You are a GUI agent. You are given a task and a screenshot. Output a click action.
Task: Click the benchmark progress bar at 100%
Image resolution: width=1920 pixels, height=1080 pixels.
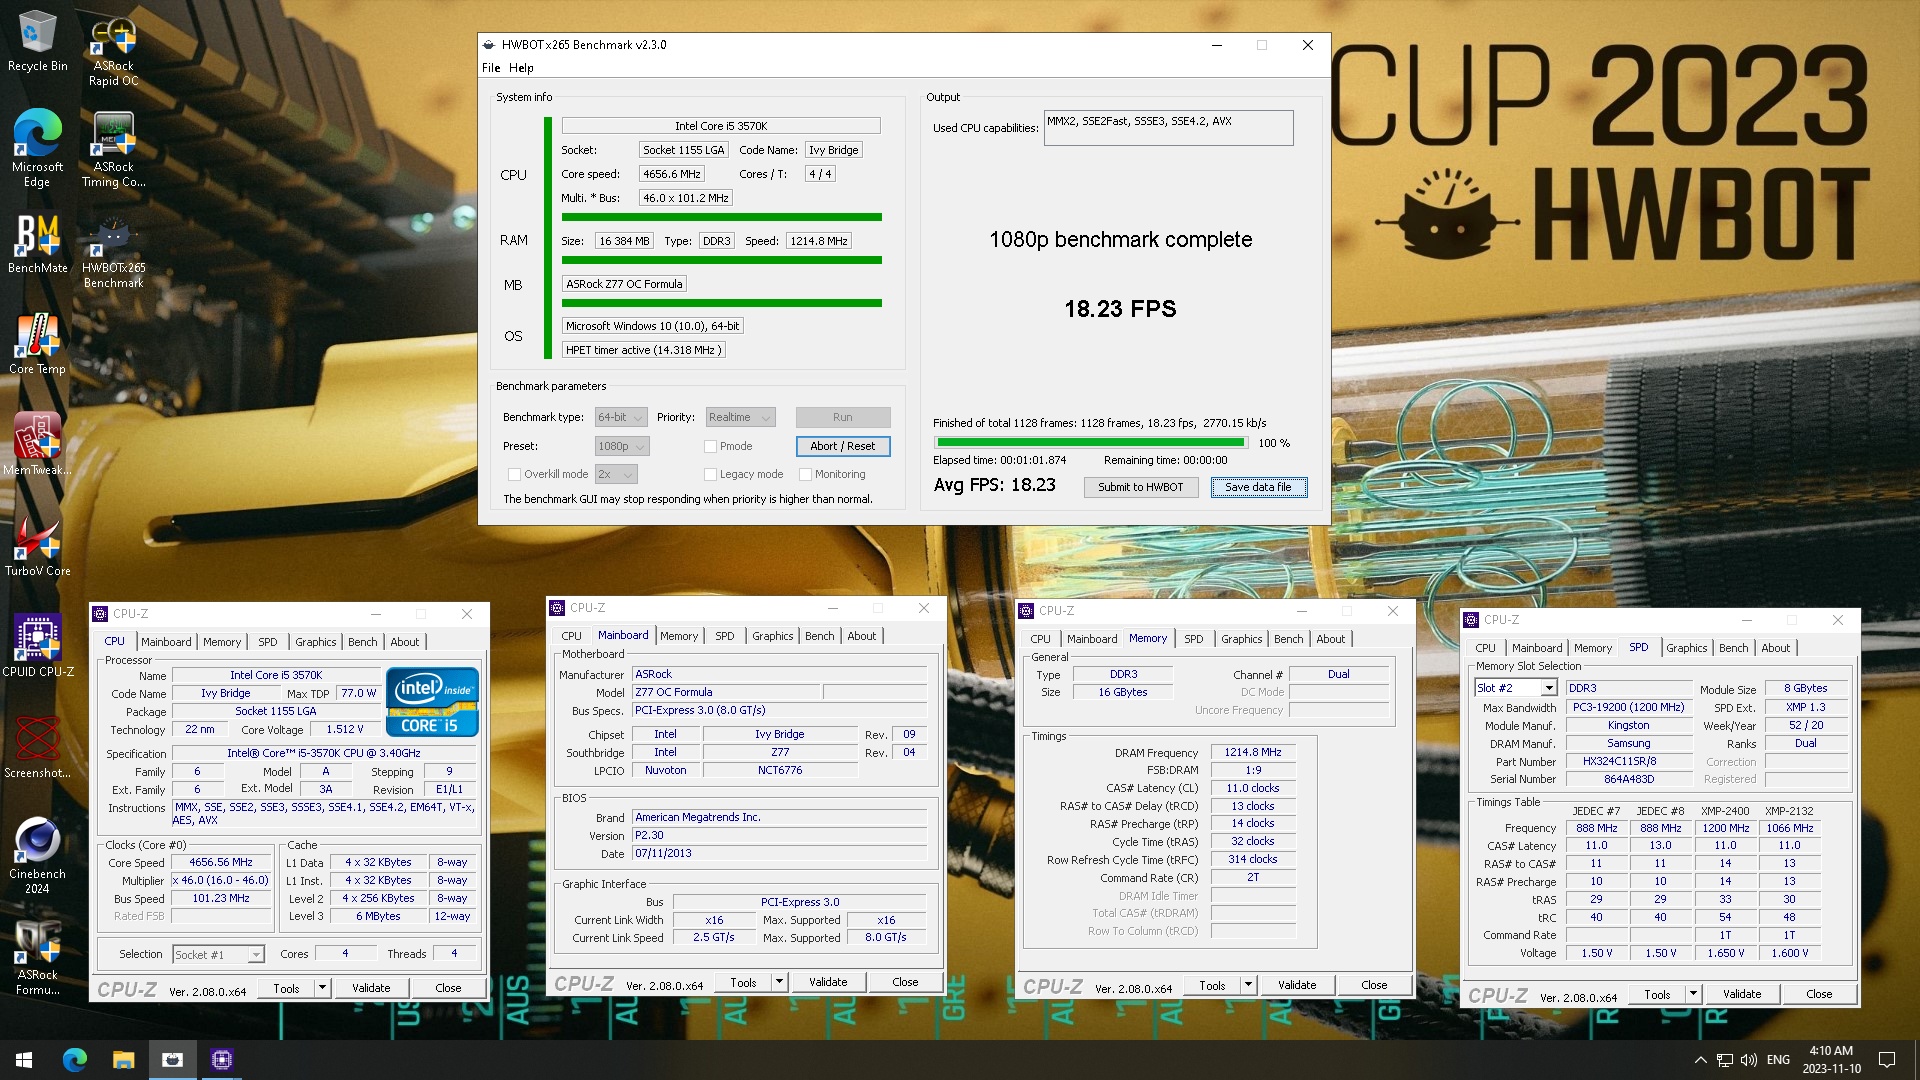(x=1091, y=442)
